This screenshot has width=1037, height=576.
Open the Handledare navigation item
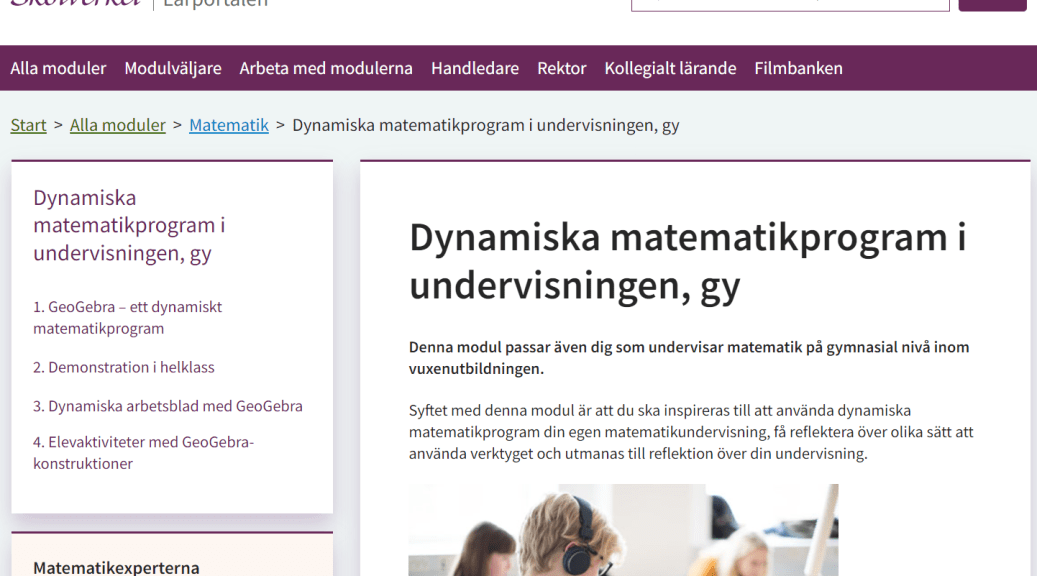click(475, 68)
